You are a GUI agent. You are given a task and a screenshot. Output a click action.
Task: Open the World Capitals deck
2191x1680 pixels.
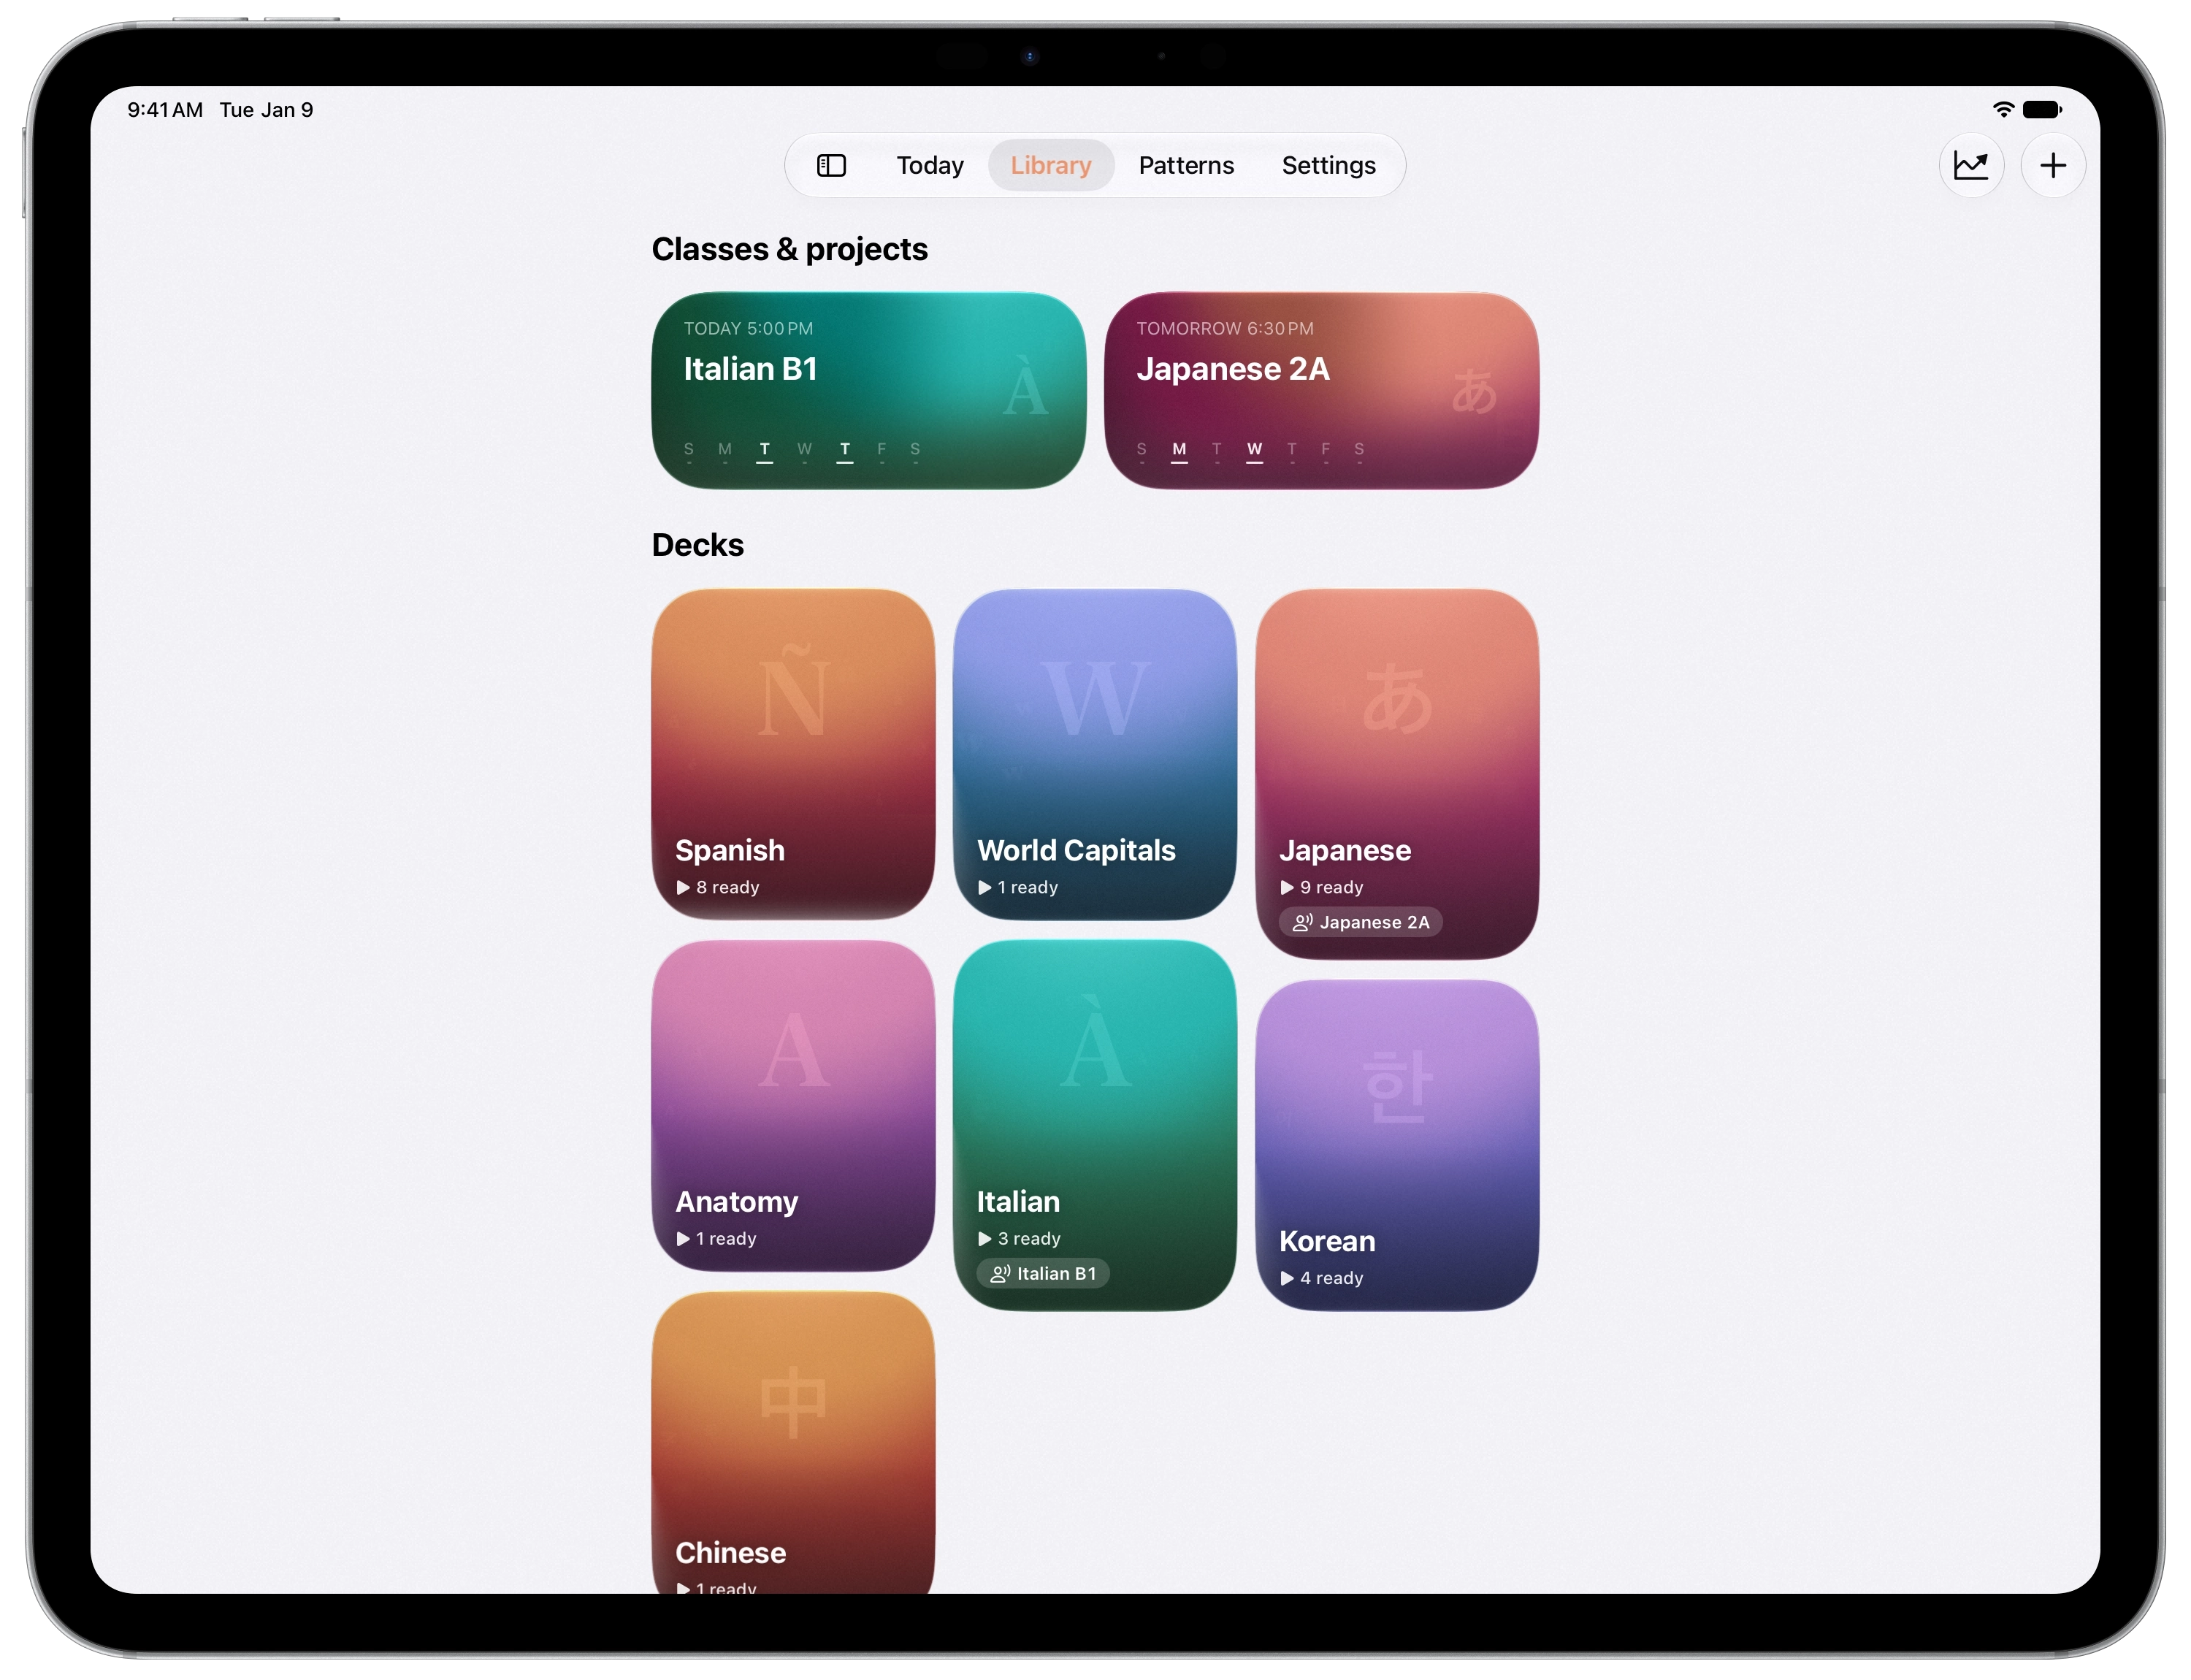[x=1095, y=754]
